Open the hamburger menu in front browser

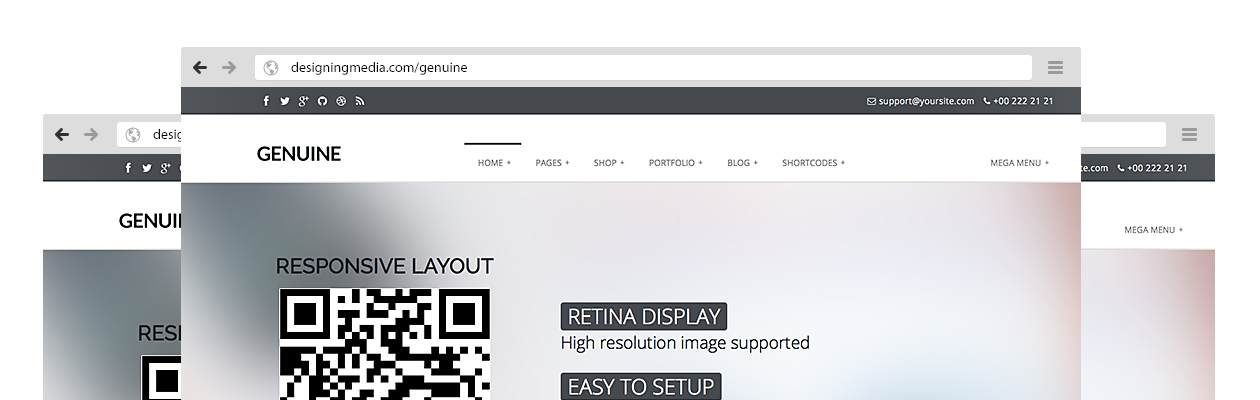coord(1055,67)
